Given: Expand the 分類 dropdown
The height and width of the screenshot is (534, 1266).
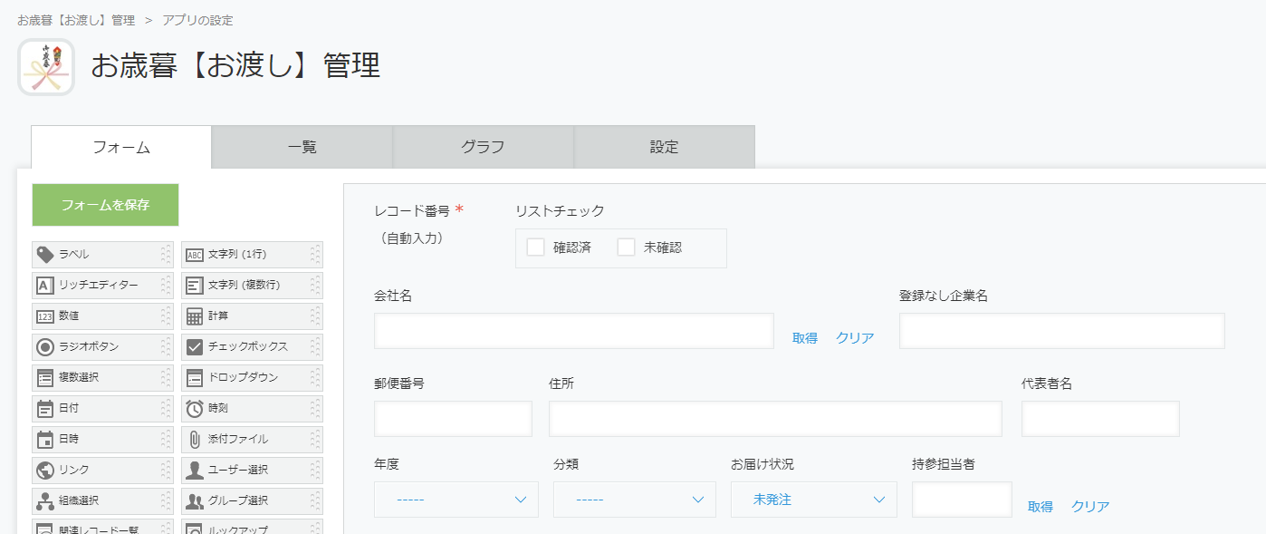Looking at the screenshot, I should point(634,500).
